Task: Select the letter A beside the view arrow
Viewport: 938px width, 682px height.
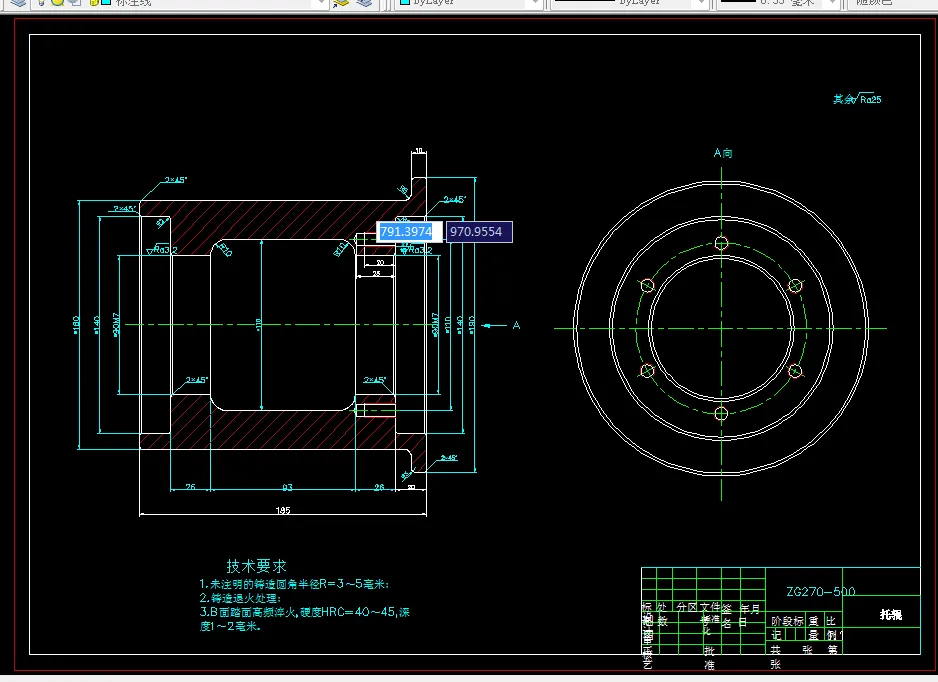Action: pos(516,325)
